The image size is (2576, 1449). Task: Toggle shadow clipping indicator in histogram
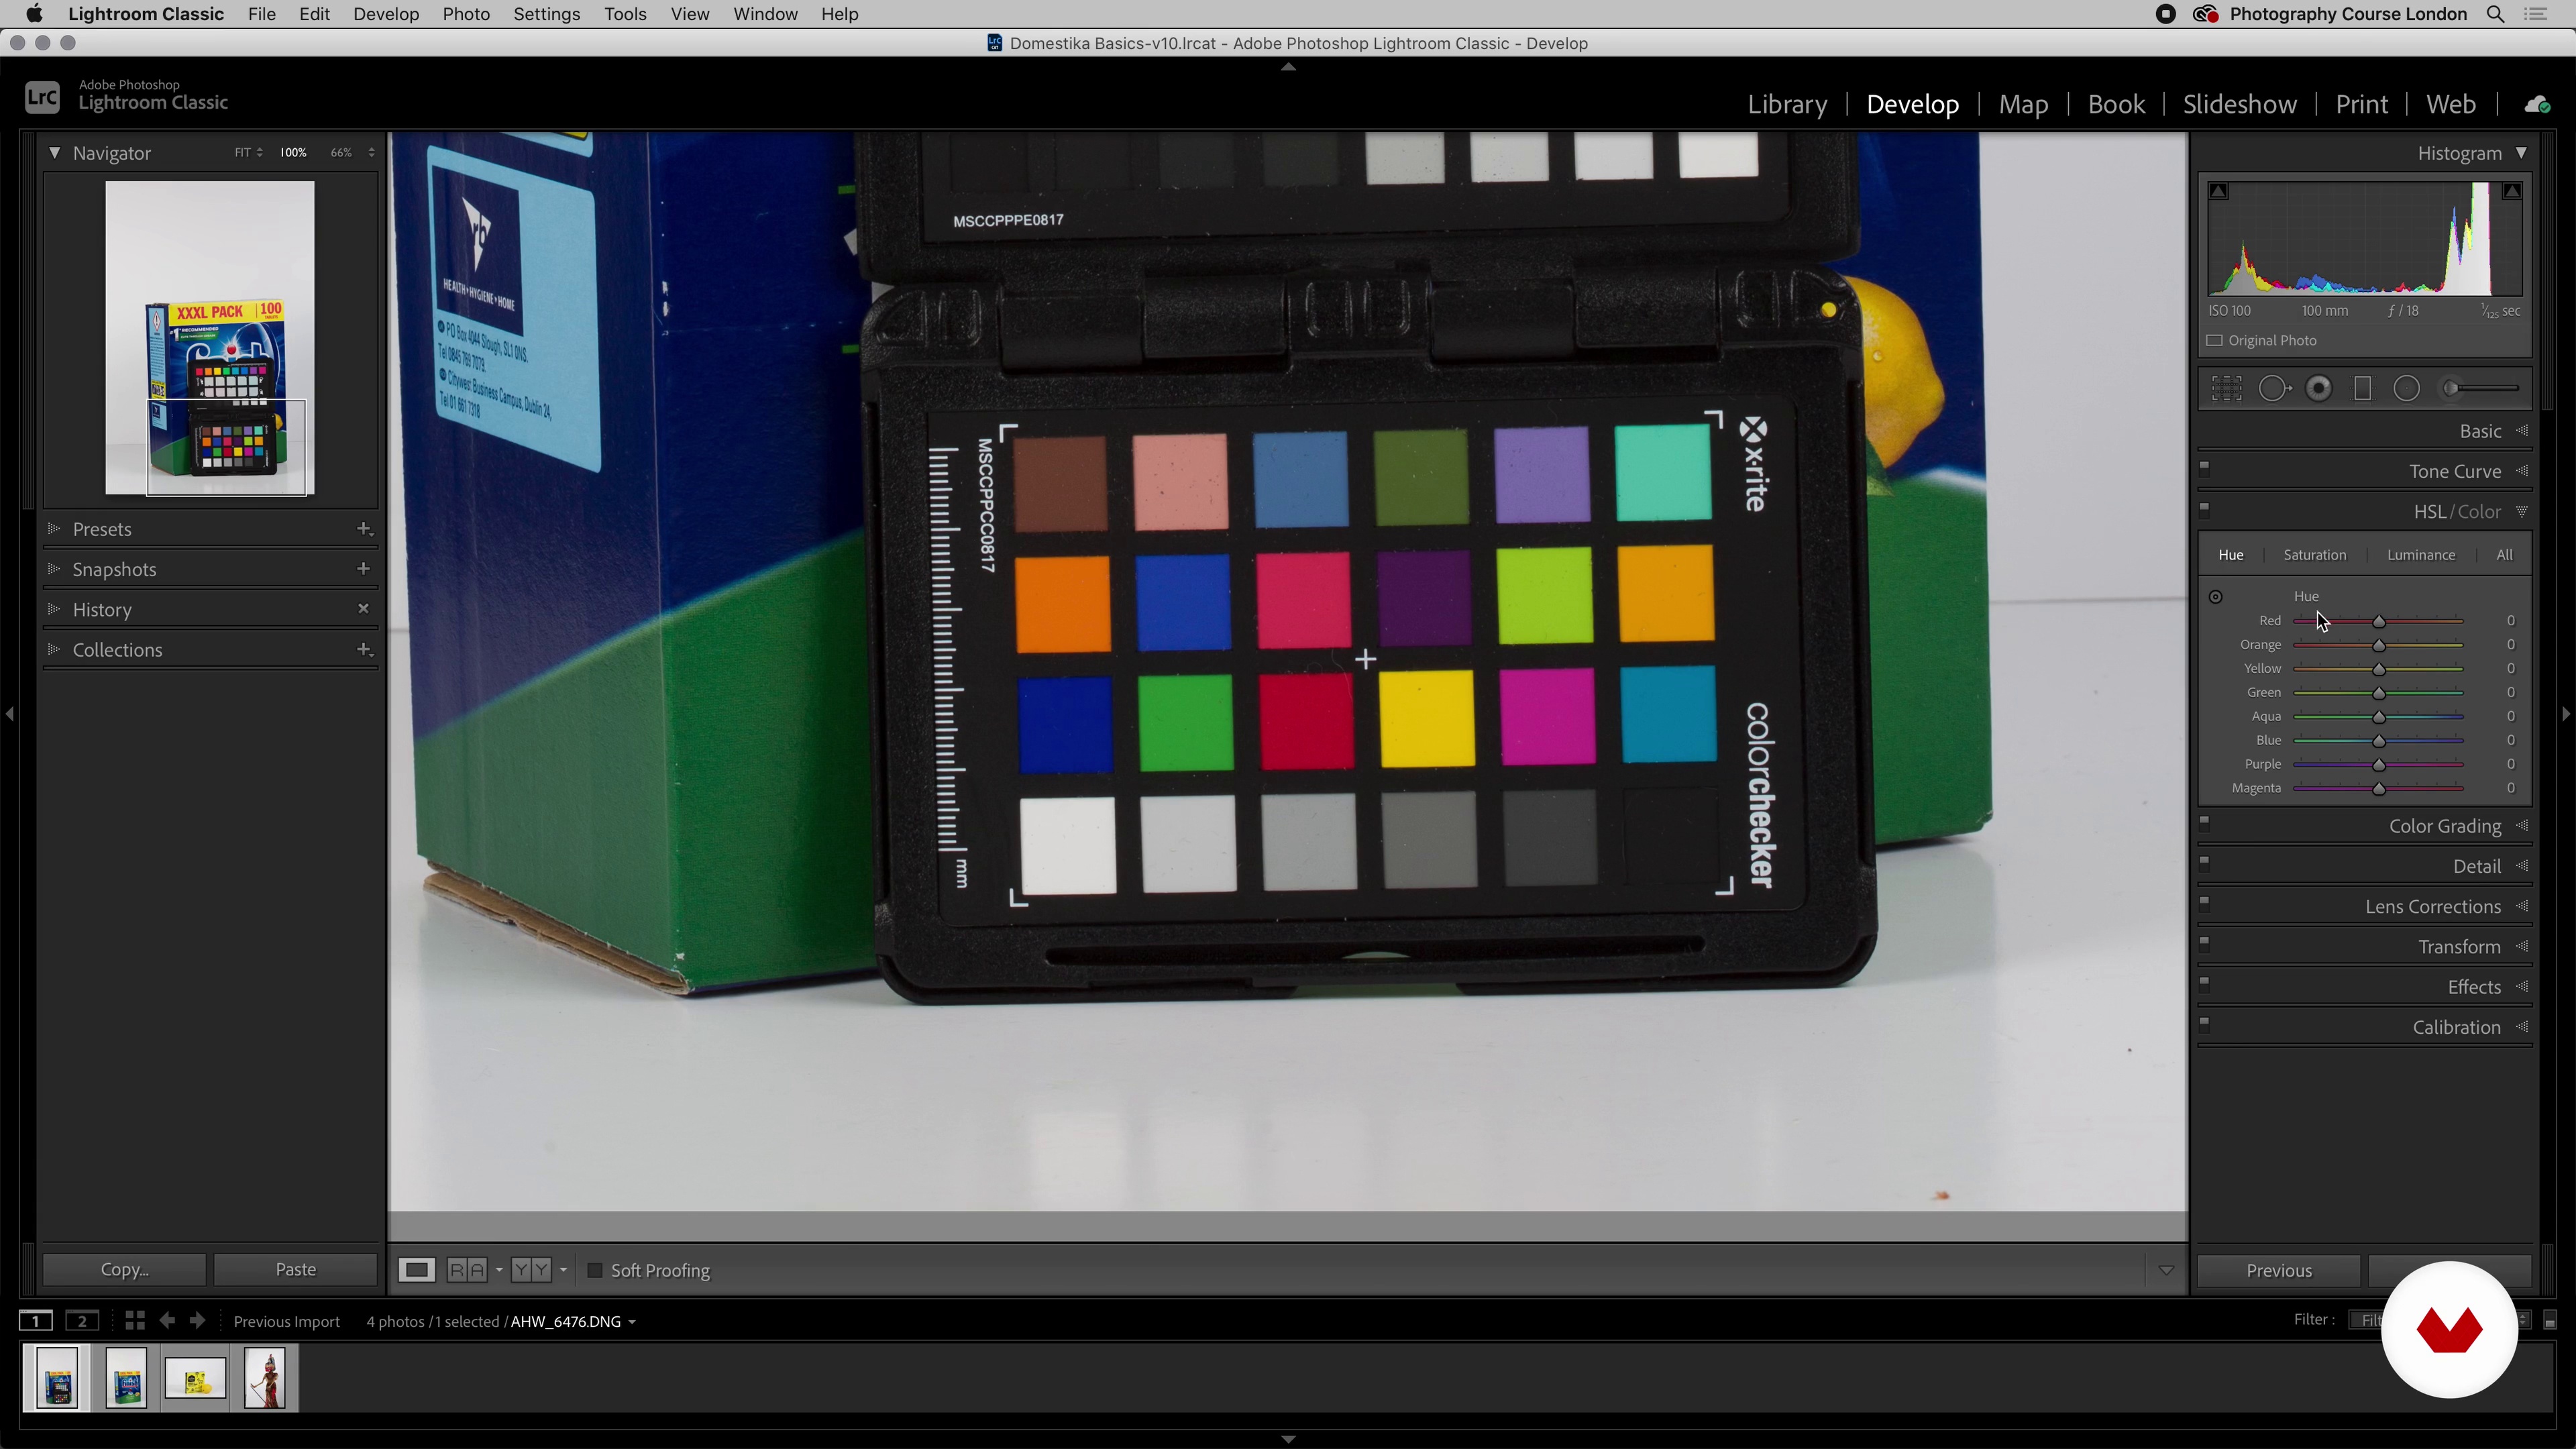point(2219,191)
